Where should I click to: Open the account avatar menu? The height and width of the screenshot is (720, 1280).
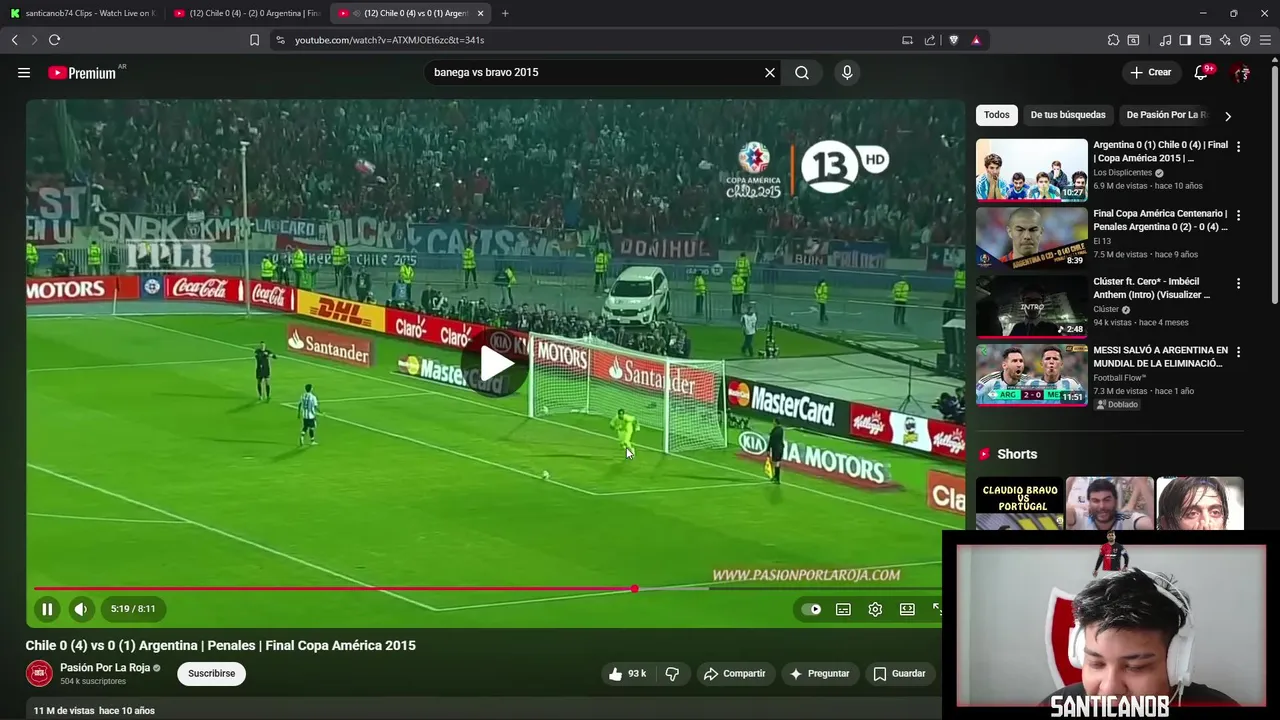click(1242, 72)
